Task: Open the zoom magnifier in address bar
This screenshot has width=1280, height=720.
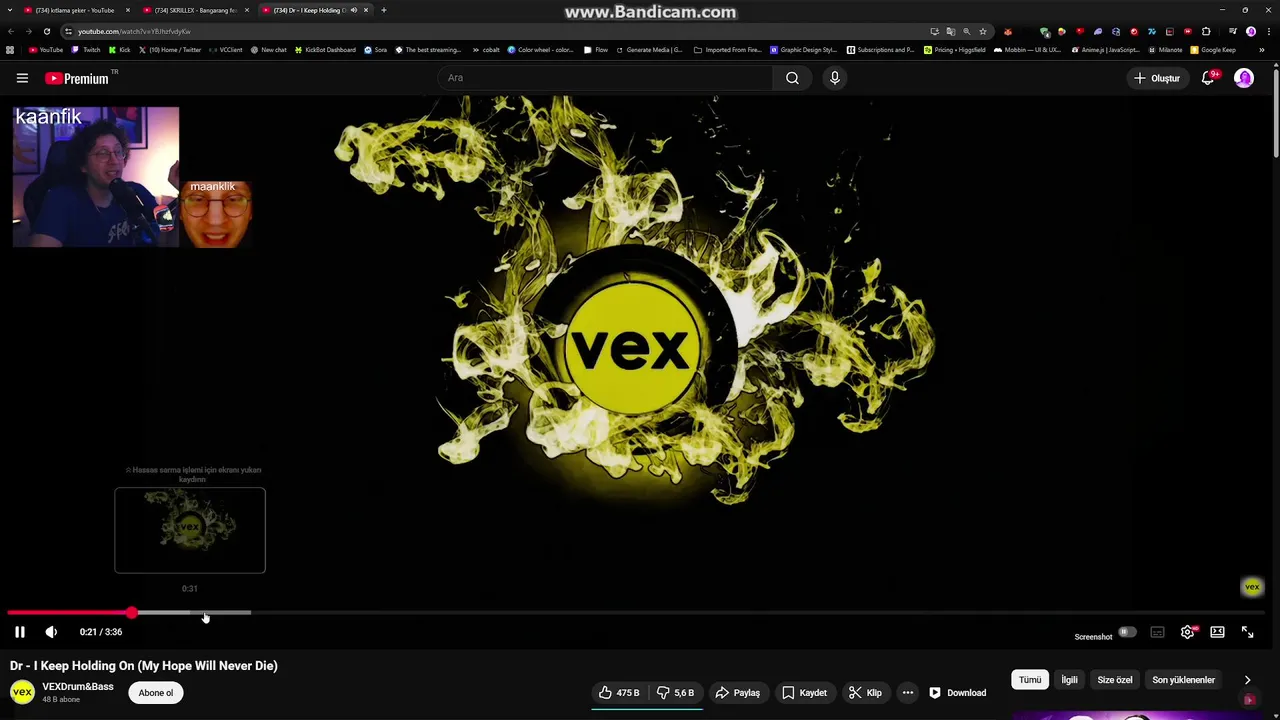Action: 966,31
